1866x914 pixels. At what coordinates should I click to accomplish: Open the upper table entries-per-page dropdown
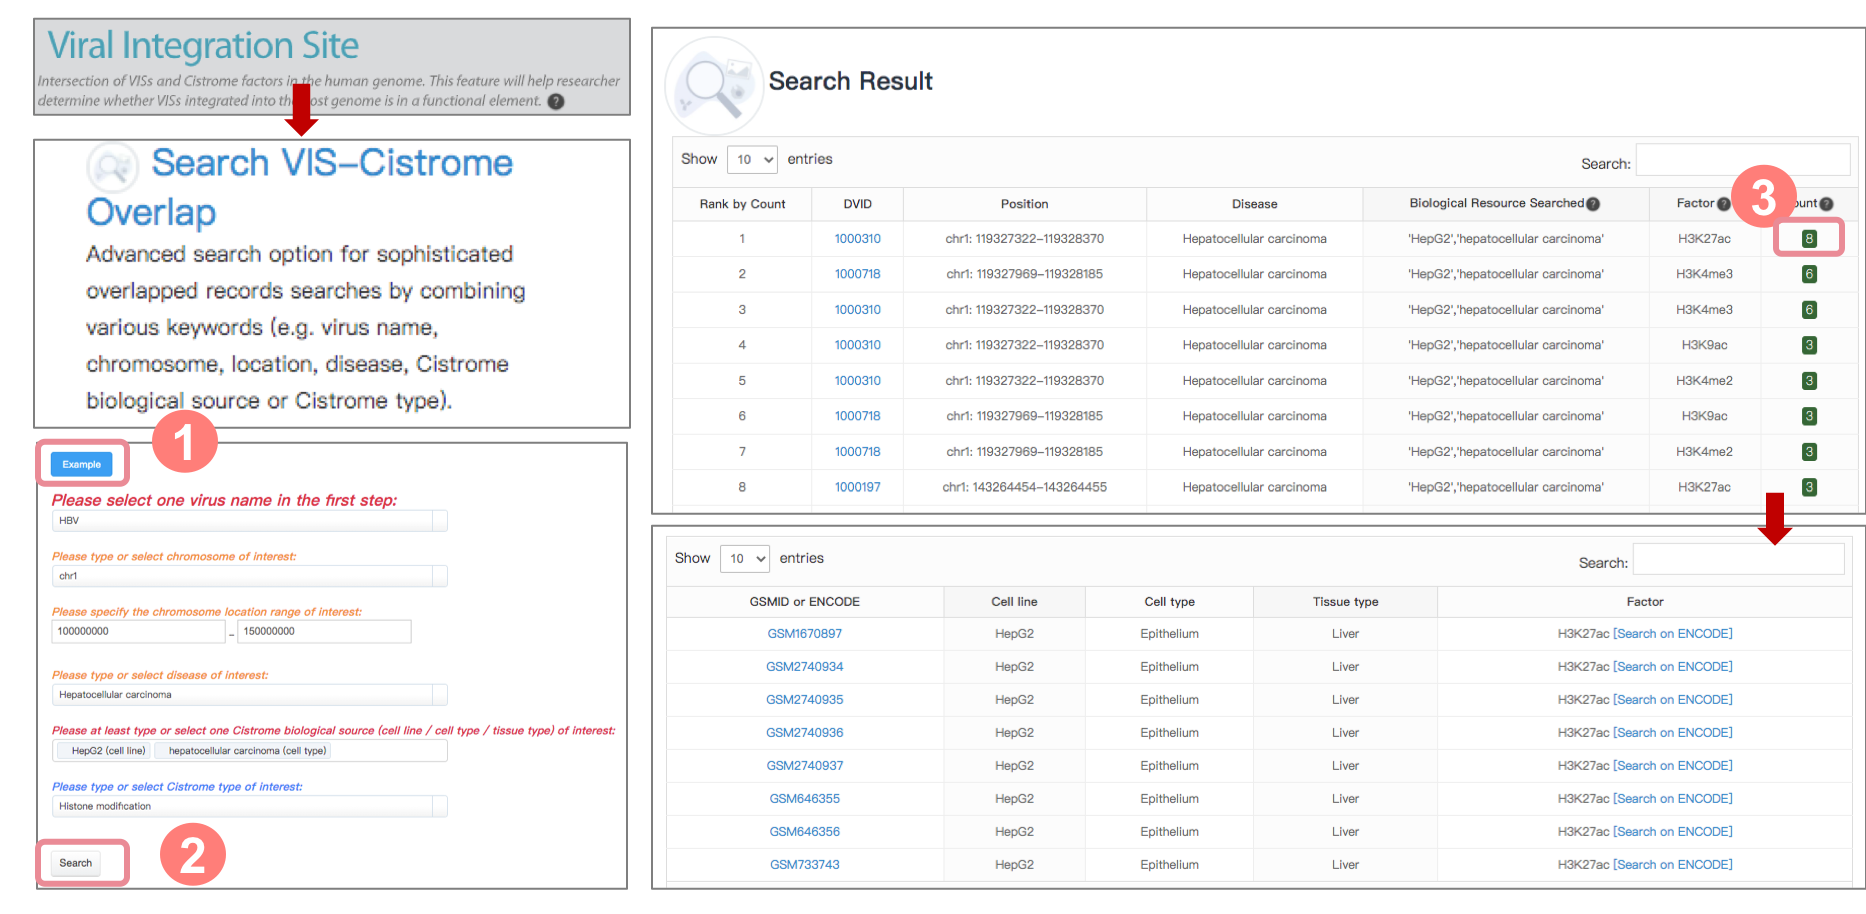[752, 159]
